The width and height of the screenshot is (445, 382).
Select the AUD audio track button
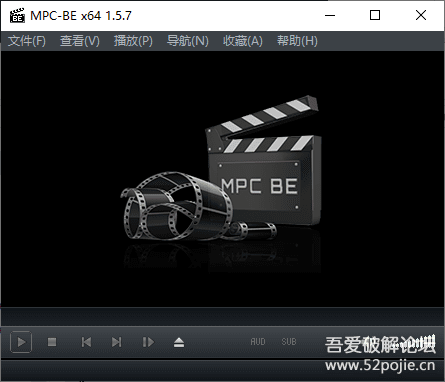tap(258, 342)
